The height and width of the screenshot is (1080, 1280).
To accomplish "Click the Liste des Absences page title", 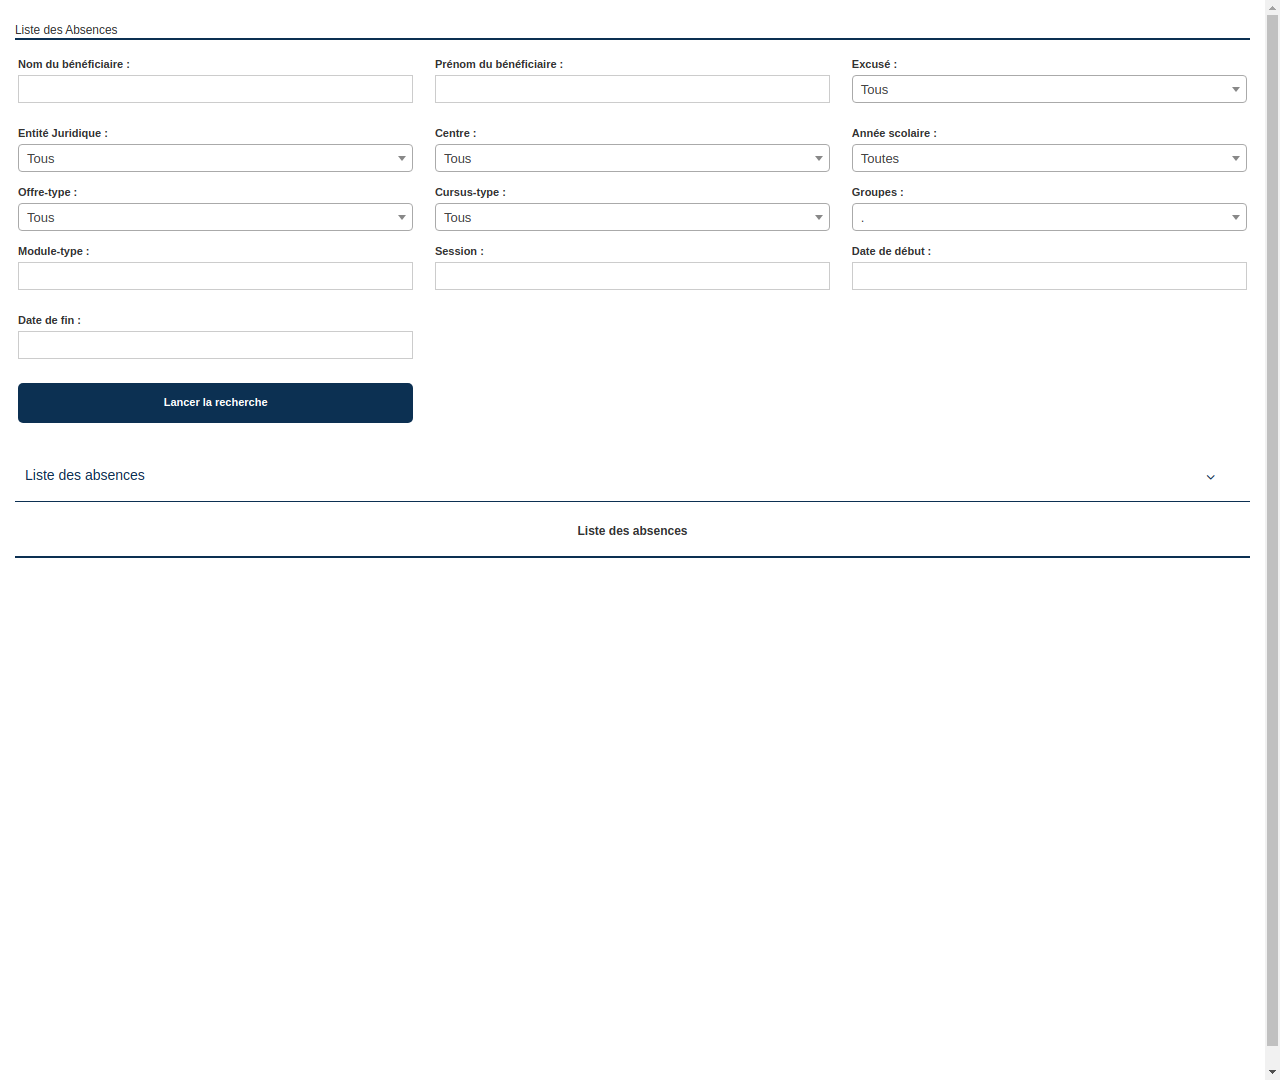I will pos(66,30).
